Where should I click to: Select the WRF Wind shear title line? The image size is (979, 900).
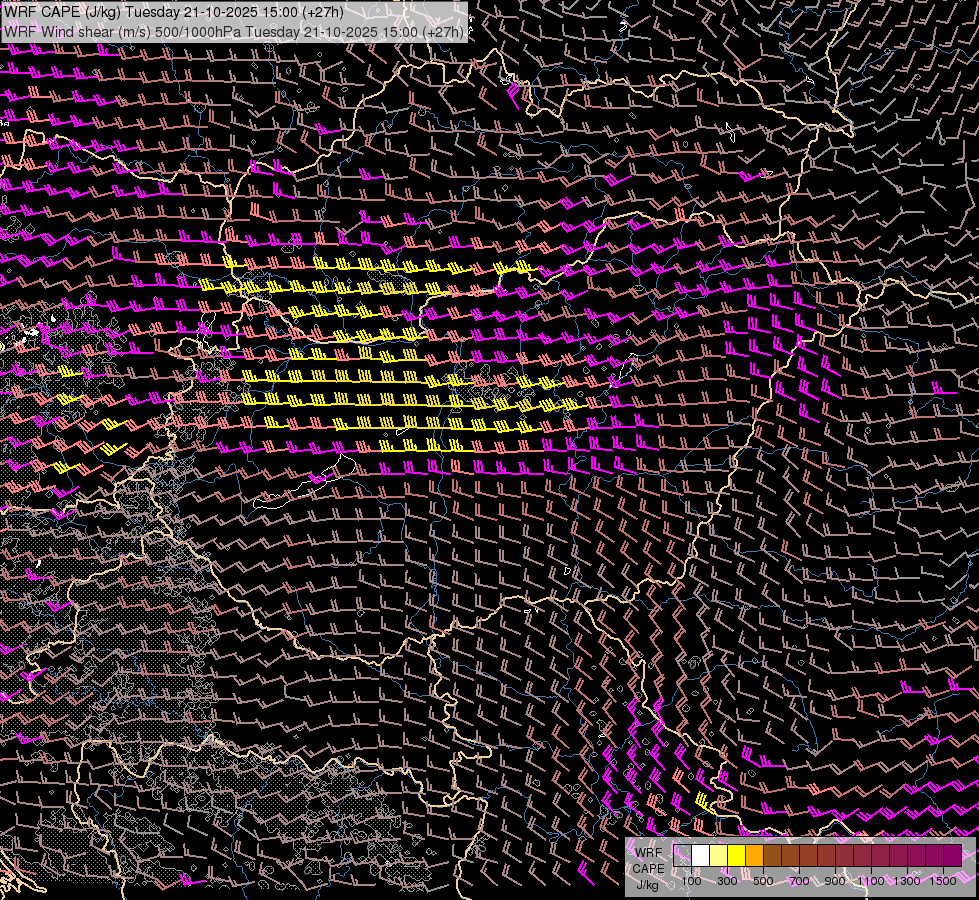[234, 31]
